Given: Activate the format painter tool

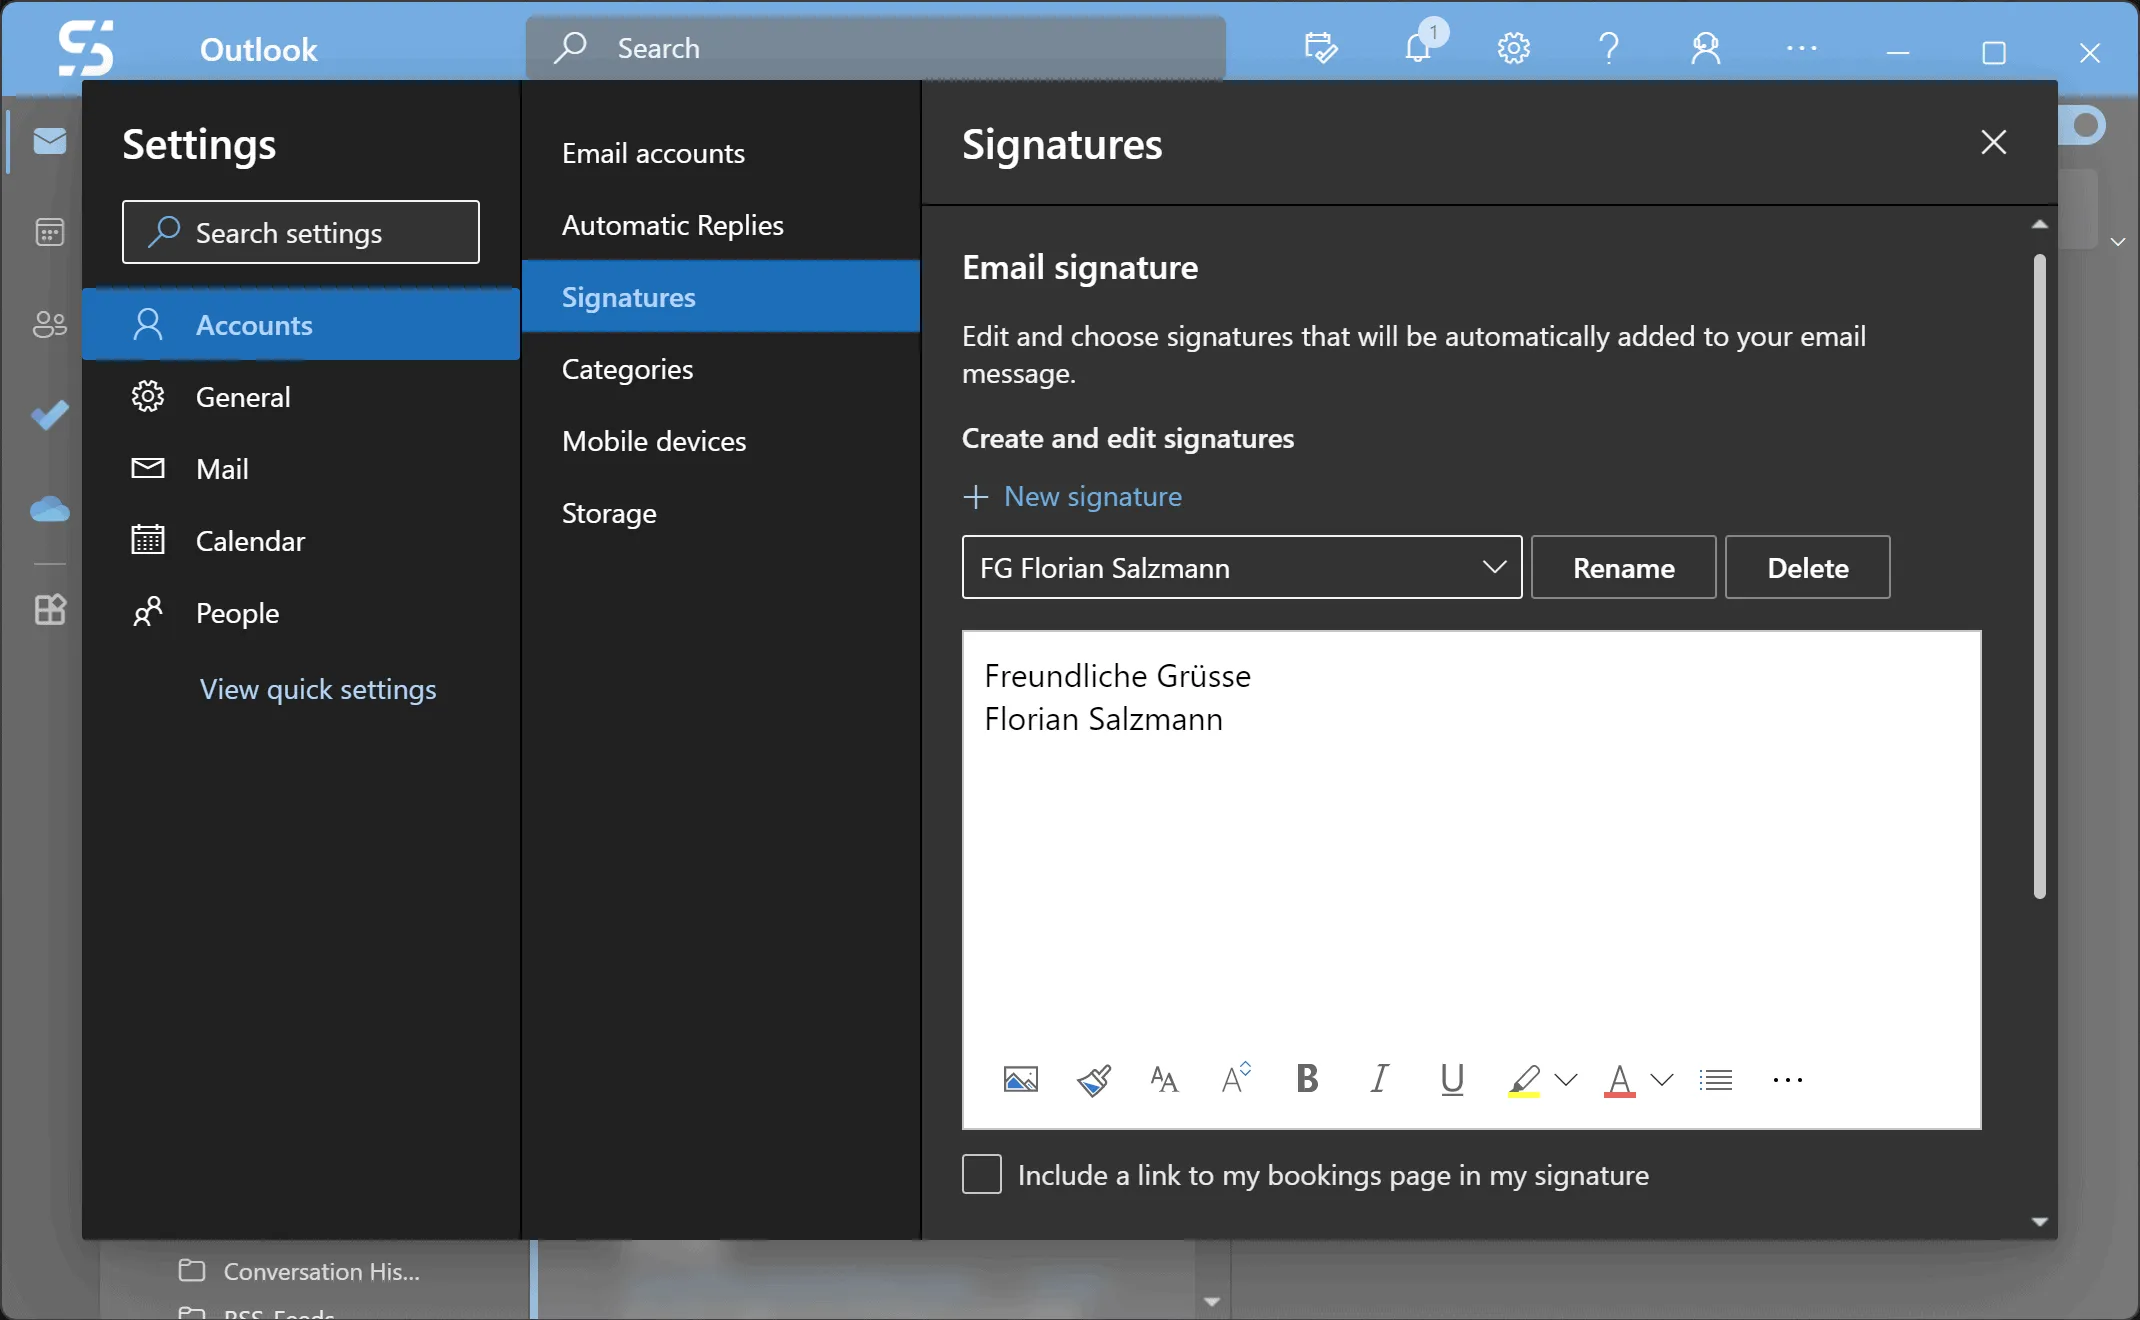Looking at the screenshot, I should [1093, 1080].
